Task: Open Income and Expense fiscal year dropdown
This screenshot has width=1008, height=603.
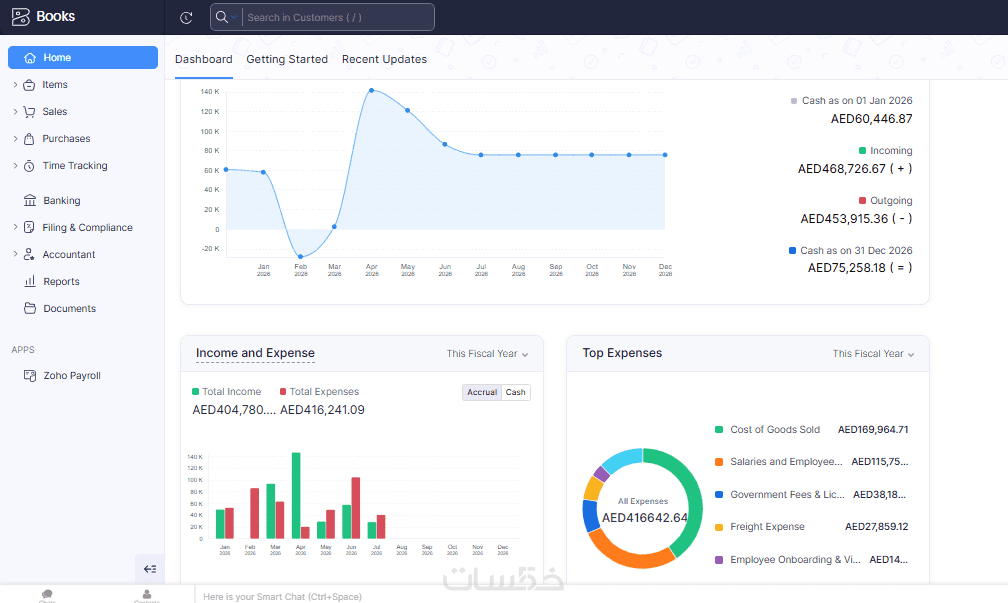Action: pyautogui.click(x=487, y=354)
